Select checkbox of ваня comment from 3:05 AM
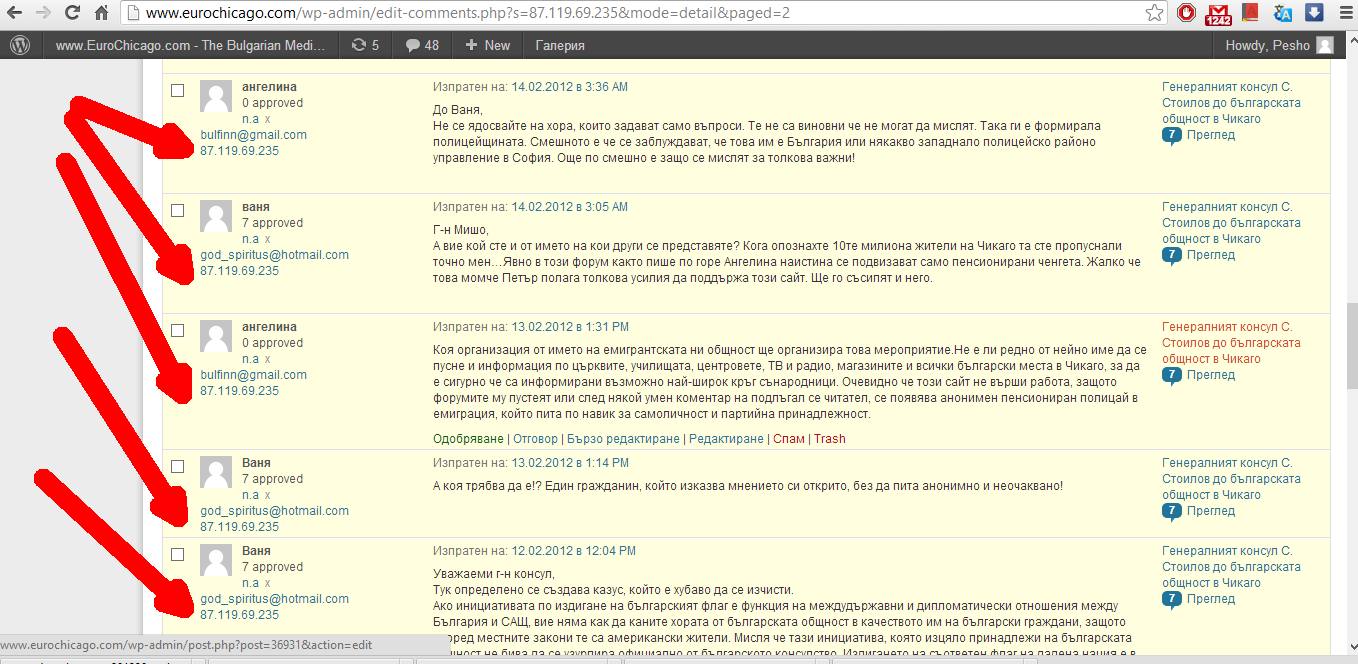Screen dimensions: 1358x664 pos(178,210)
